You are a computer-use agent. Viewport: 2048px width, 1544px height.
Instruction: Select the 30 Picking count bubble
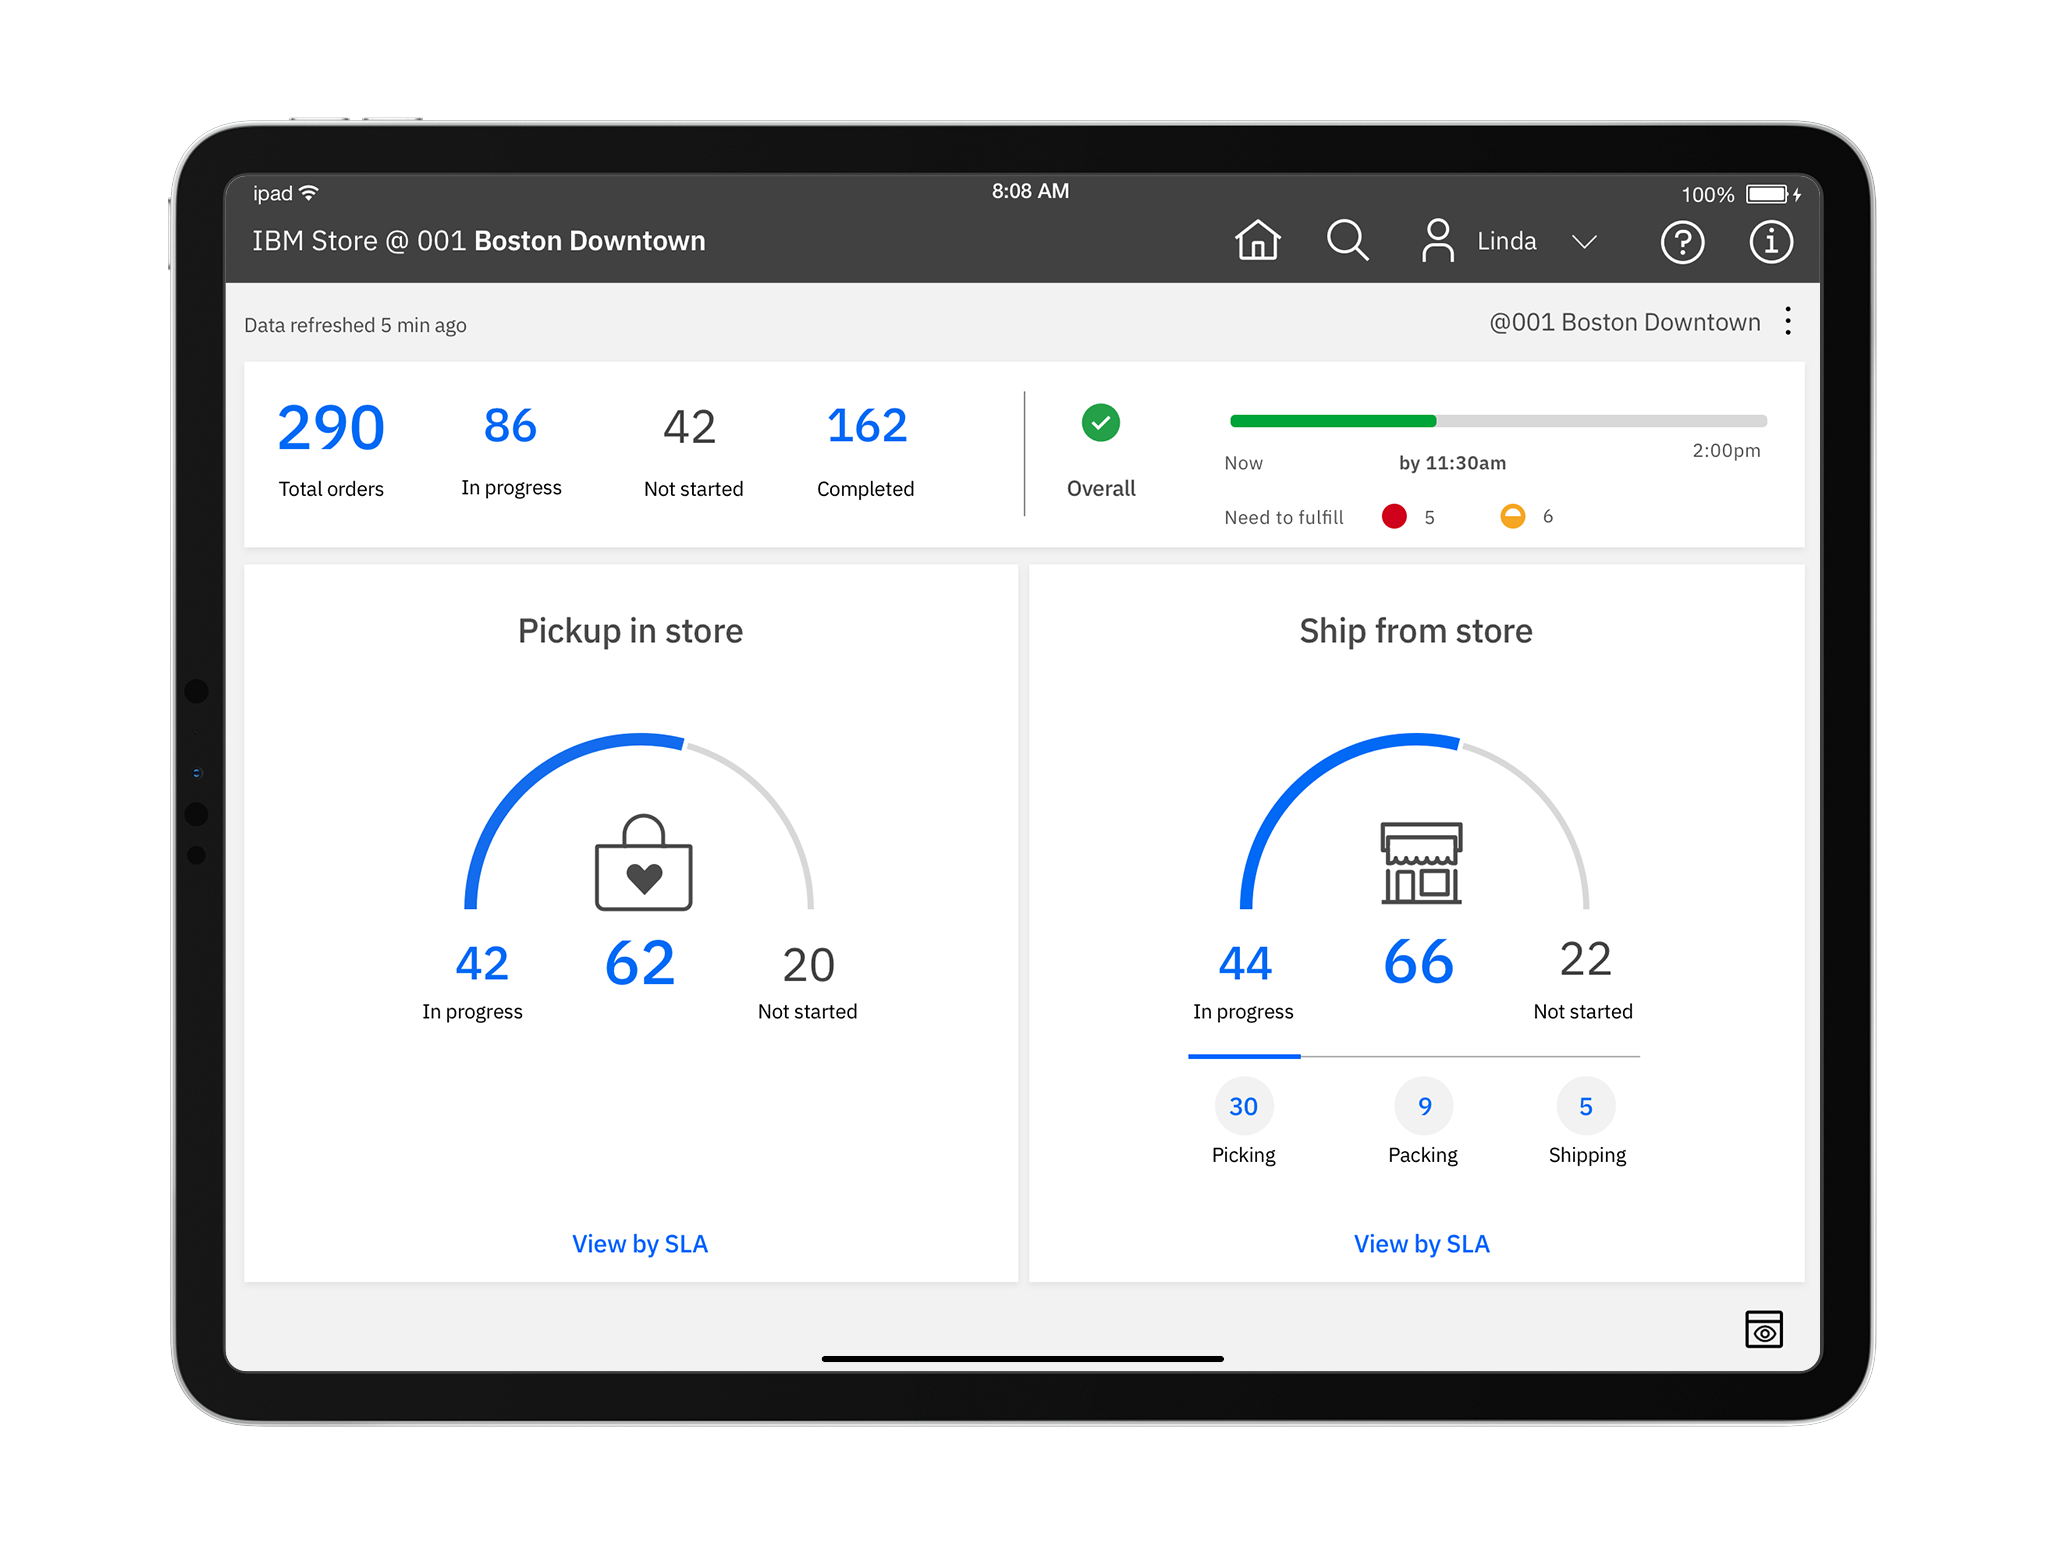1244,1106
